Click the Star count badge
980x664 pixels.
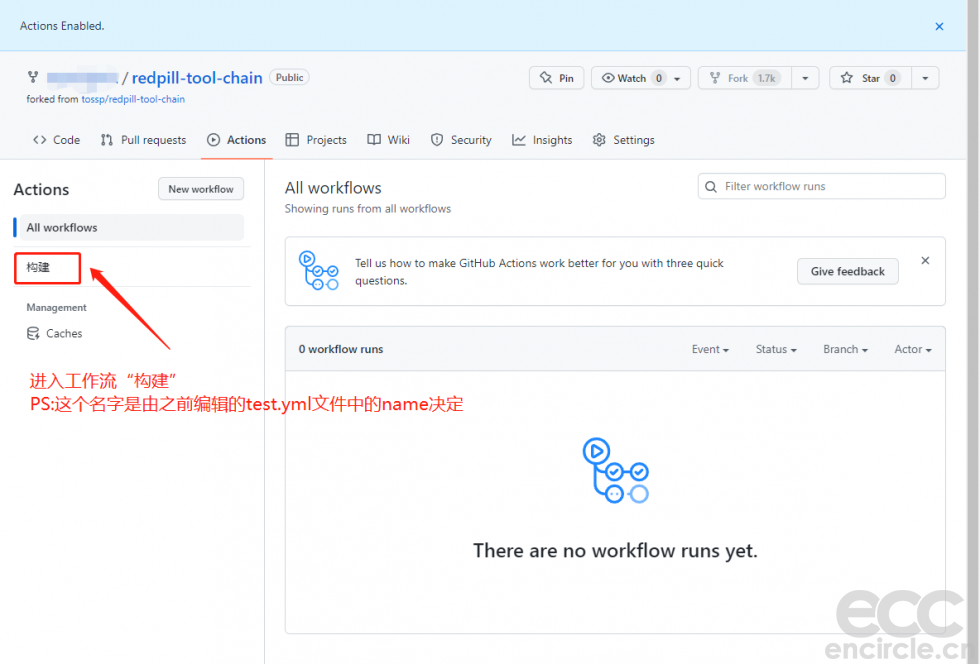[892, 78]
